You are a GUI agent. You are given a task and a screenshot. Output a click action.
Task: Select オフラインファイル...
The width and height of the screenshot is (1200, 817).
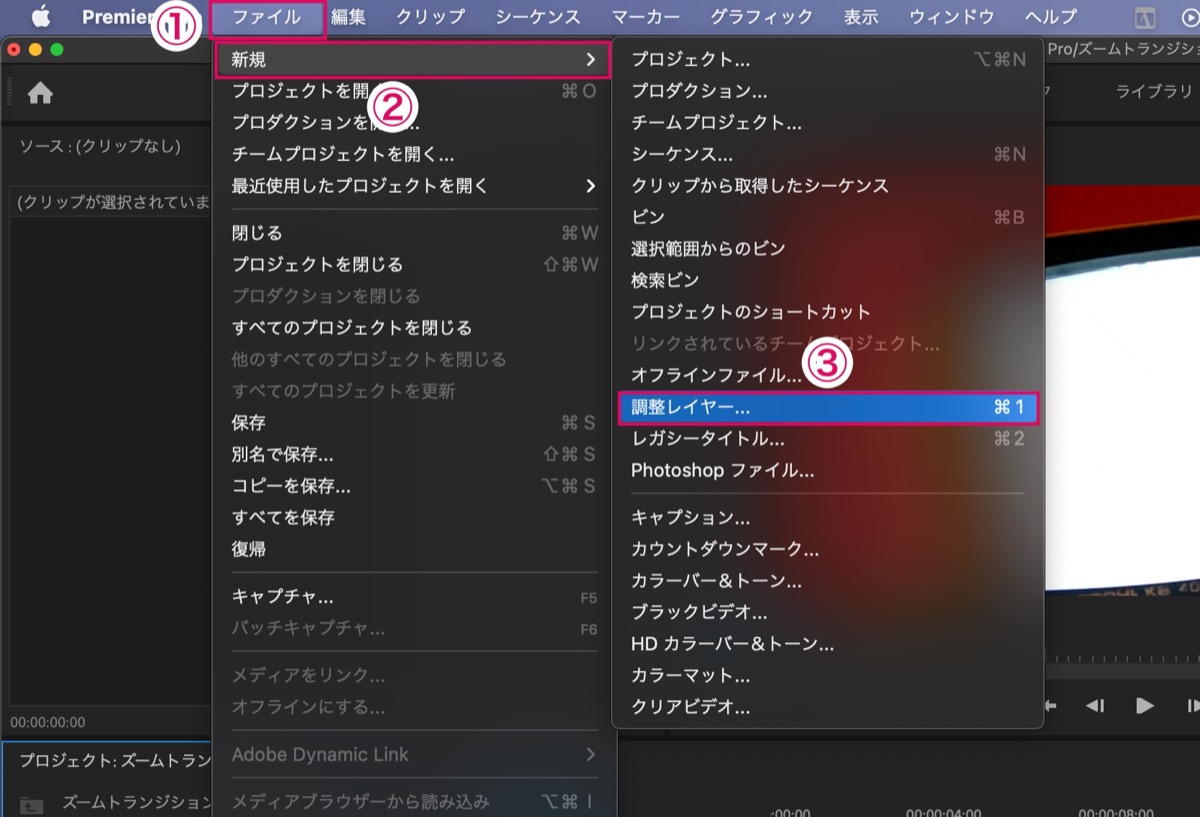[828, 376]
